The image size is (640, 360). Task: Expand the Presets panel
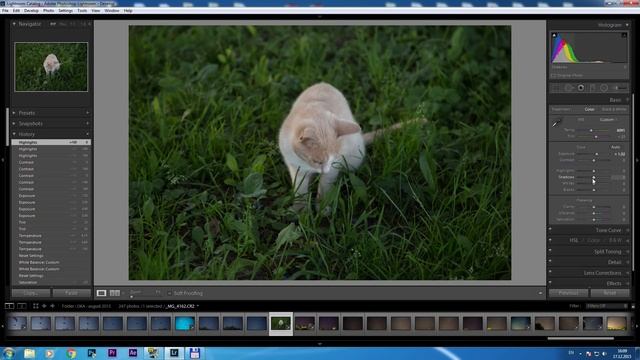point(14,113)
